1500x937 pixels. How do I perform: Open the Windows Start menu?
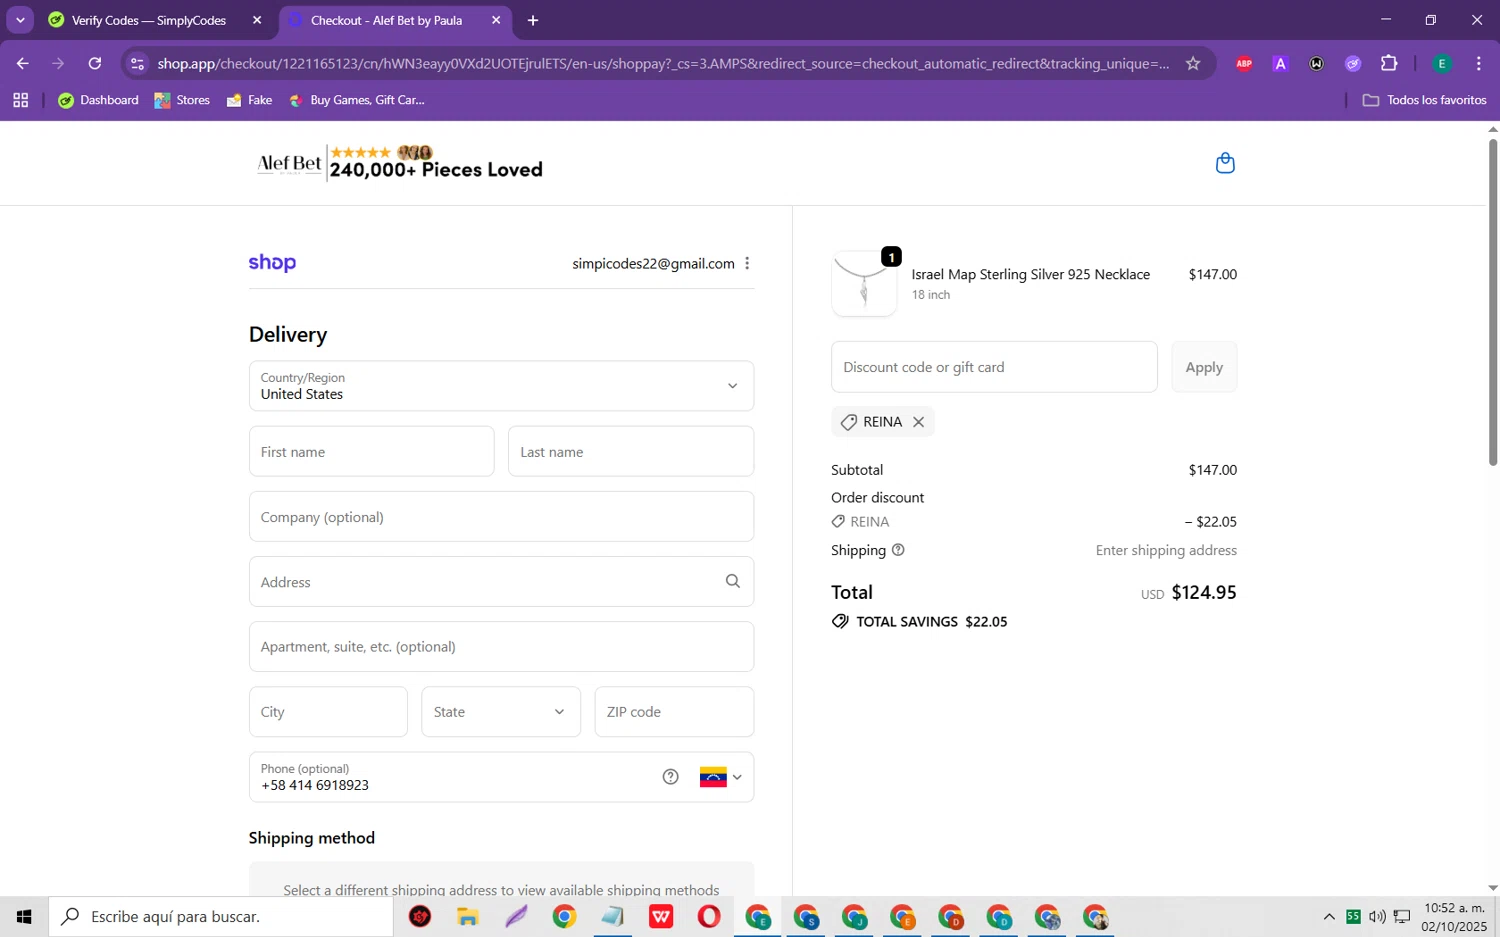[24, 916]
